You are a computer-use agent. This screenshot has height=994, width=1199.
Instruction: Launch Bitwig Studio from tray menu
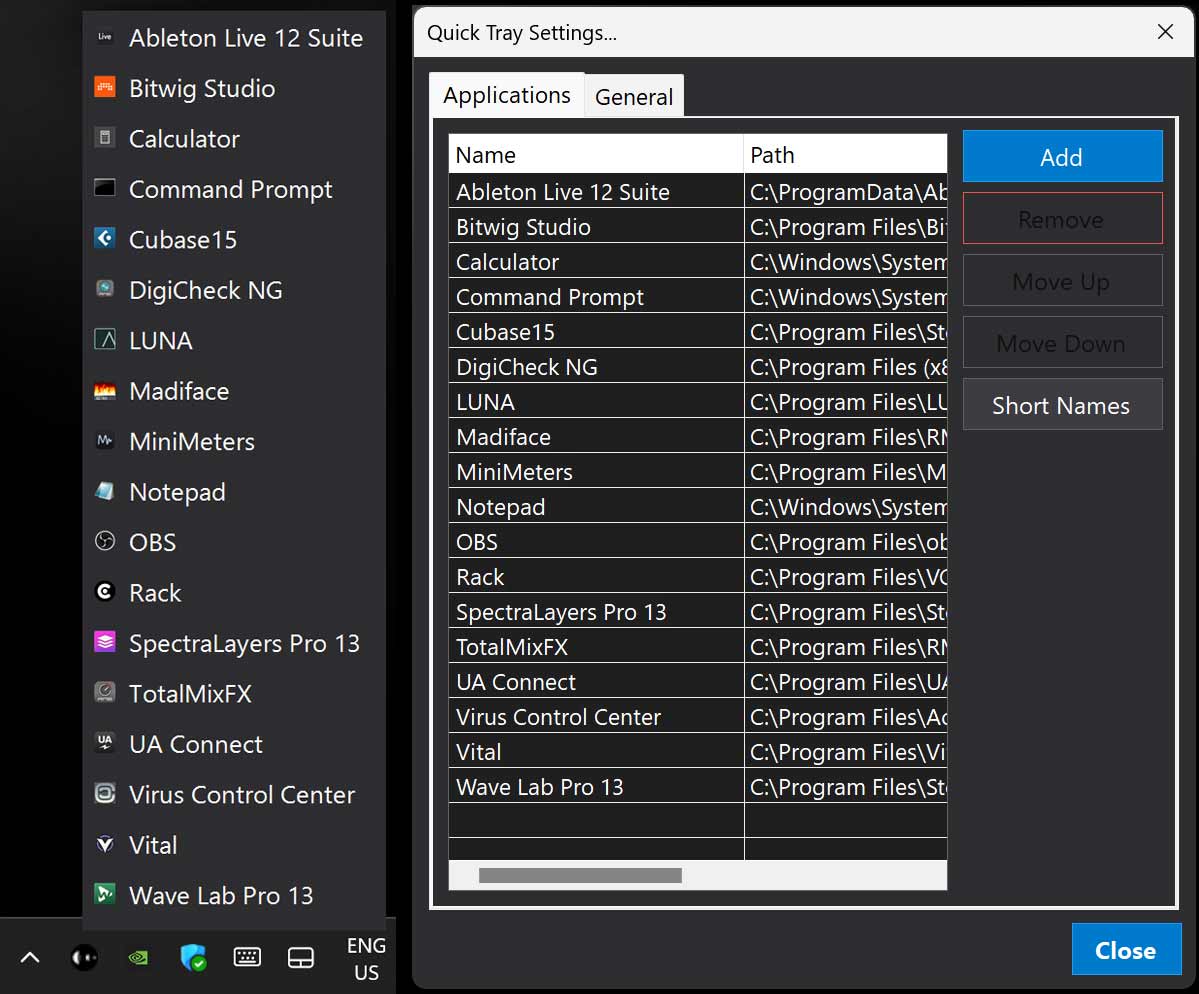click(234, 87)
